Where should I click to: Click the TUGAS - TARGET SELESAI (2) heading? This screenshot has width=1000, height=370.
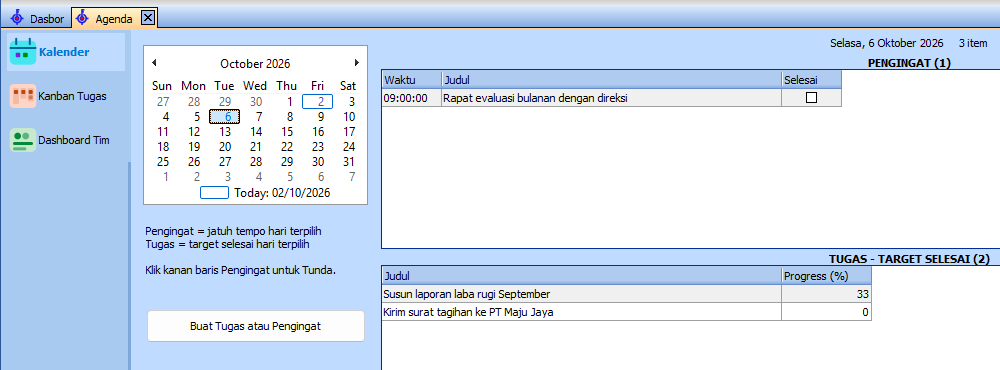tap(909, 259)
